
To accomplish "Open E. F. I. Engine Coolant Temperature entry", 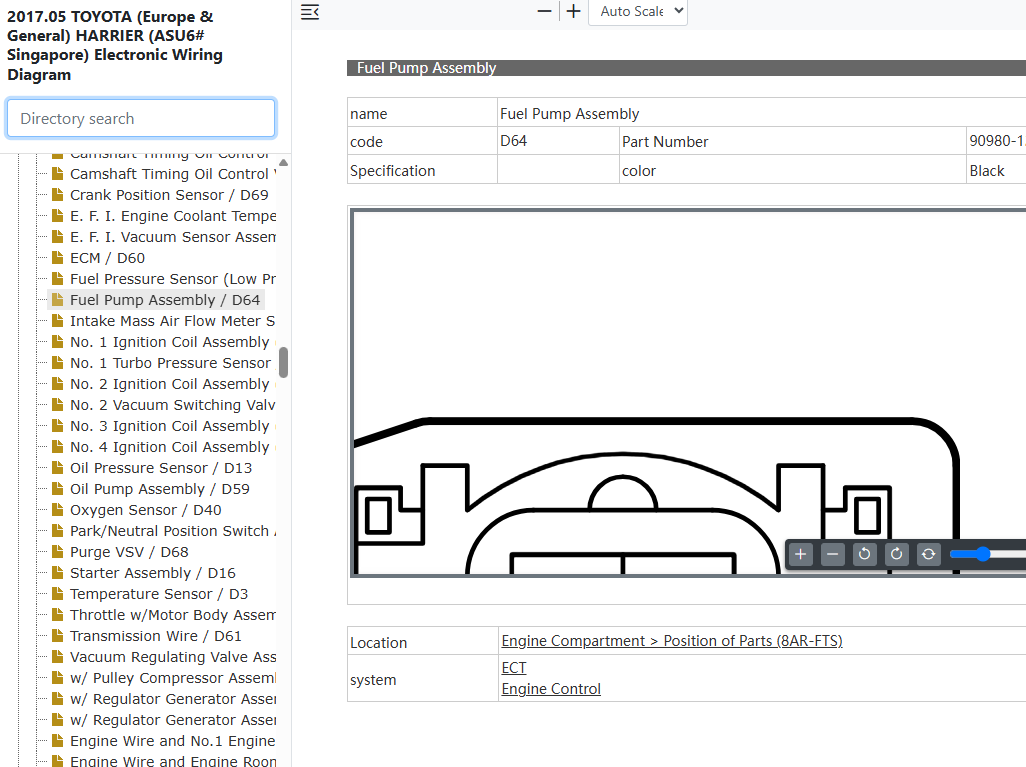I will point(172,216).
